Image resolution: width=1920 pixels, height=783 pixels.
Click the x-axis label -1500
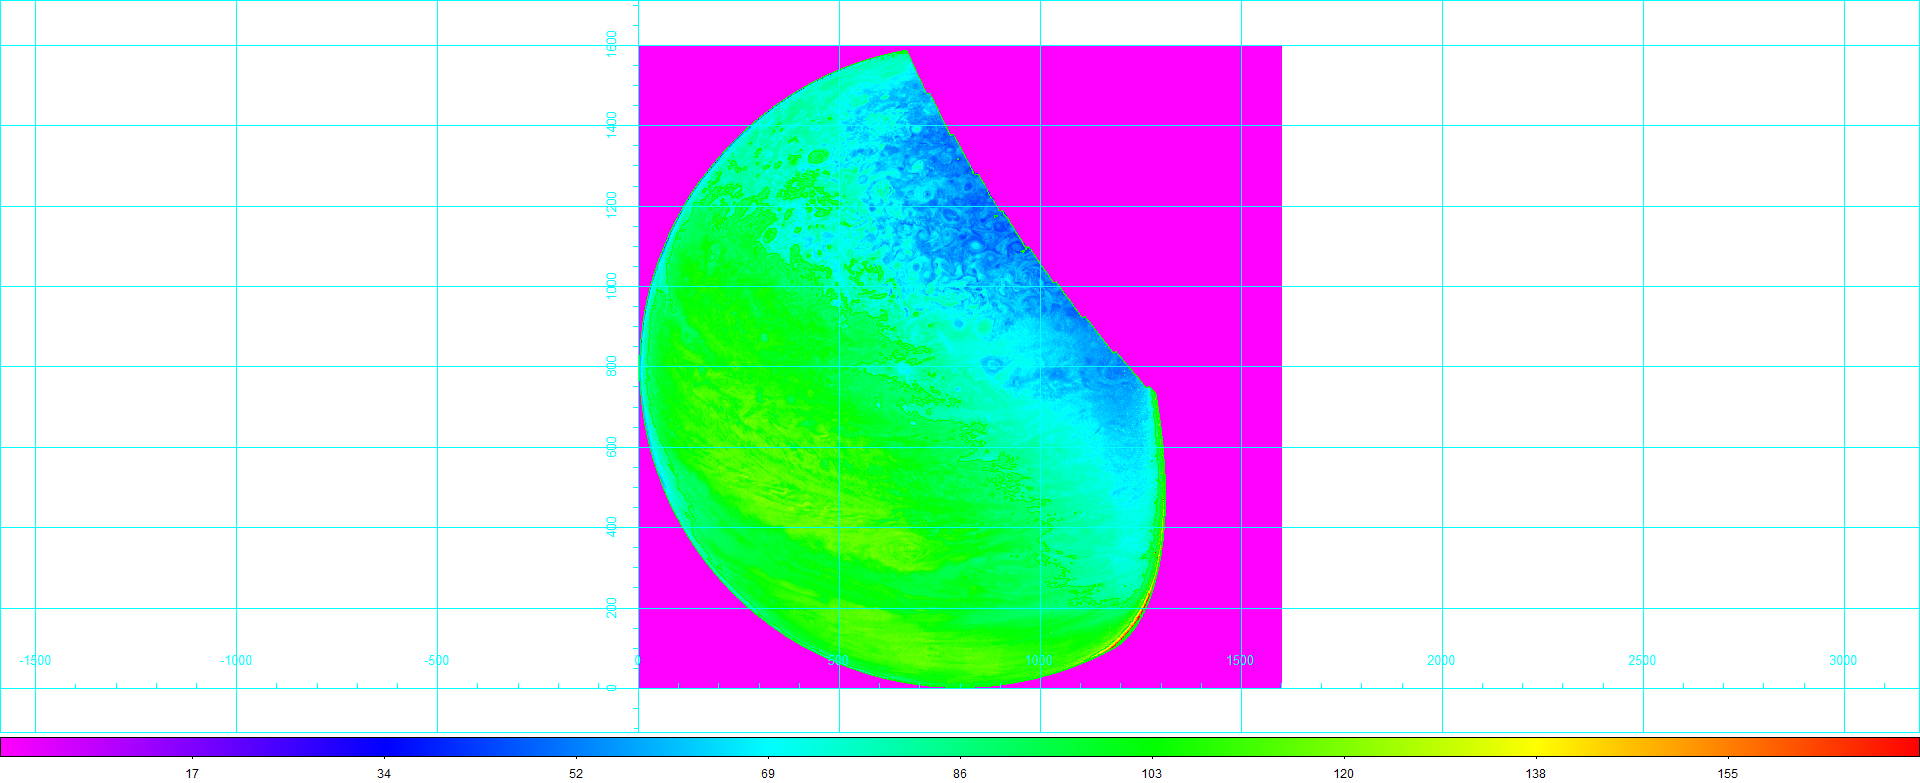[35, 661]
